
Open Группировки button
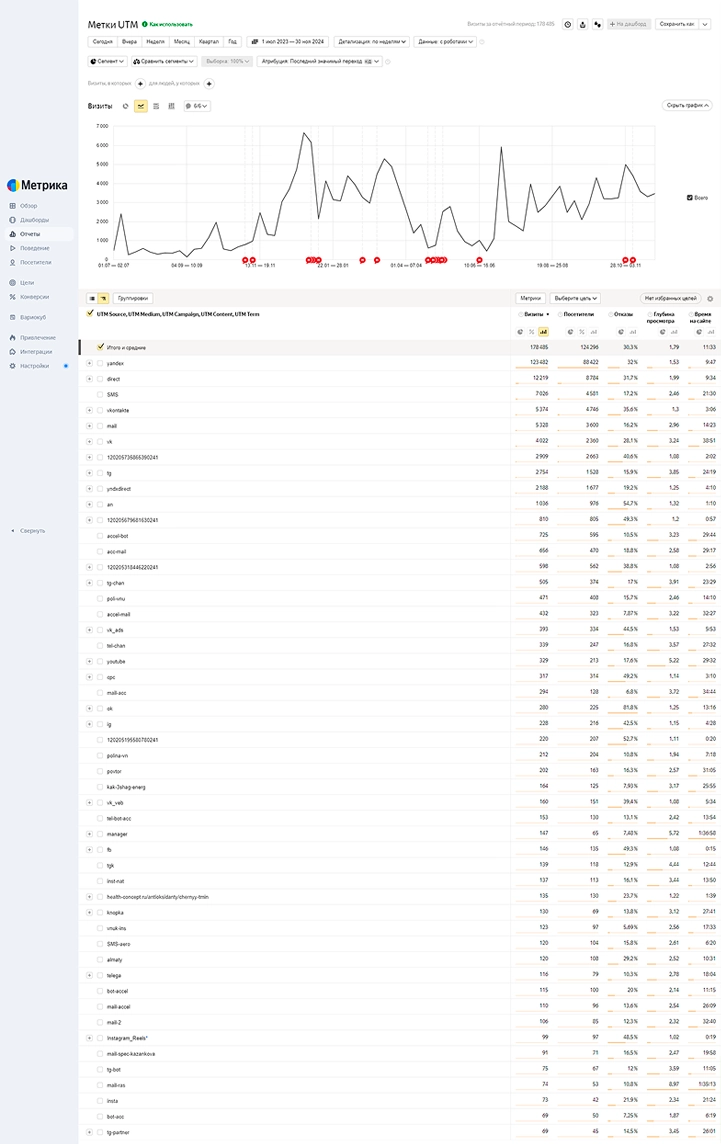[133, 298]
